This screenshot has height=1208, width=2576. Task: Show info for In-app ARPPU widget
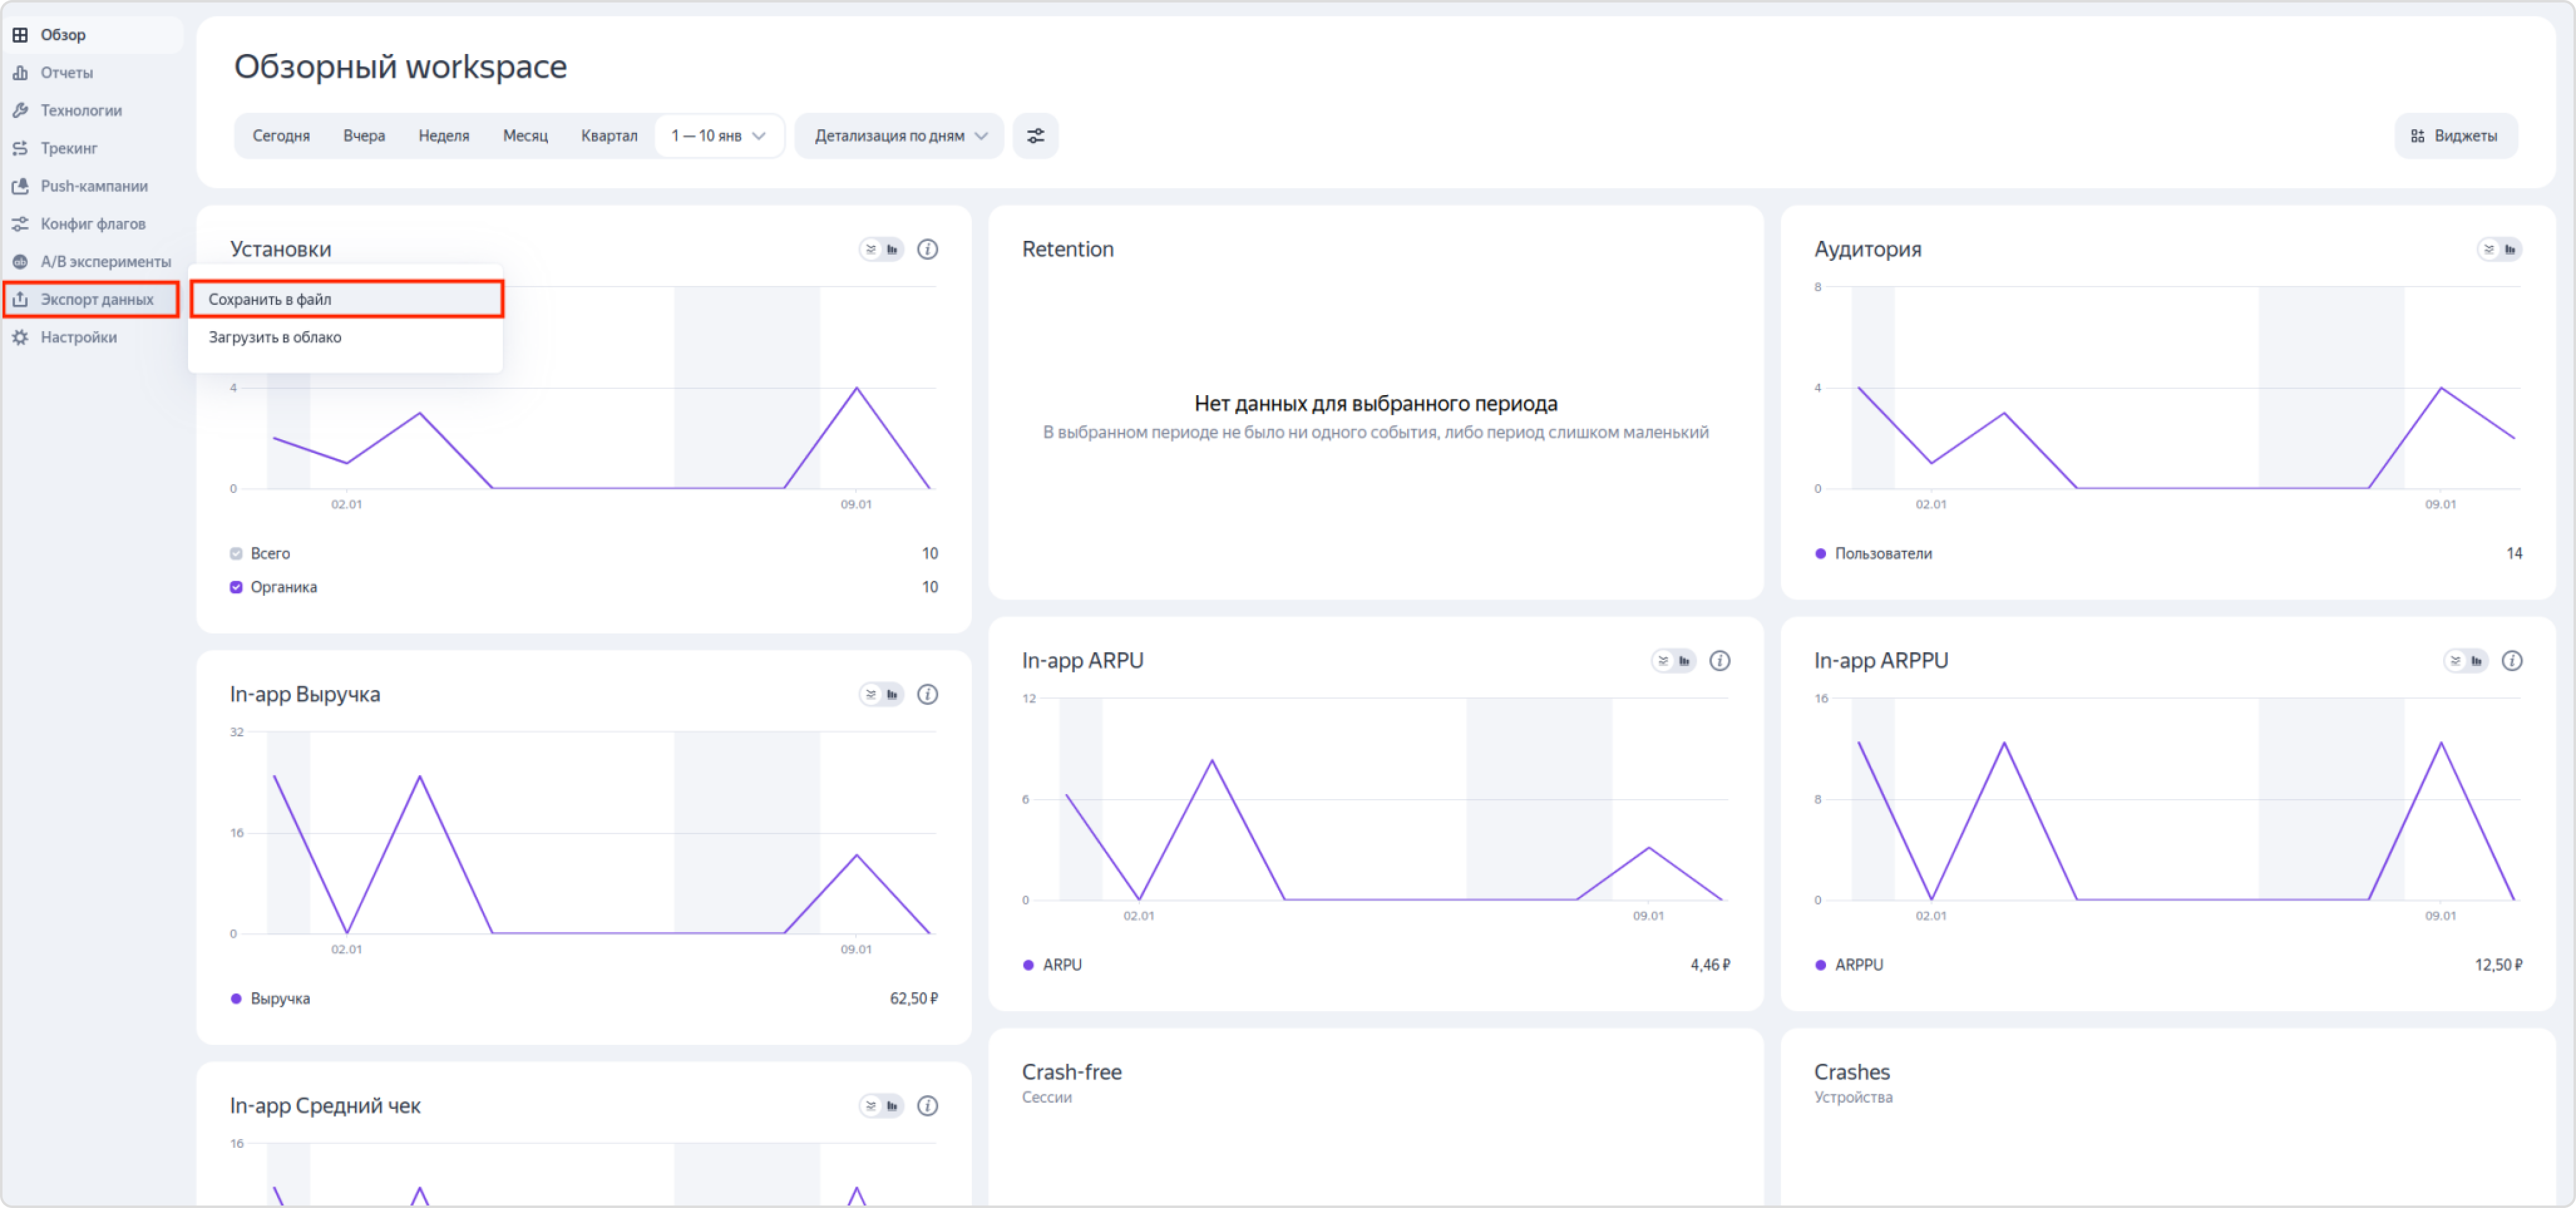pyautogui.click(x=2512, y=661)
